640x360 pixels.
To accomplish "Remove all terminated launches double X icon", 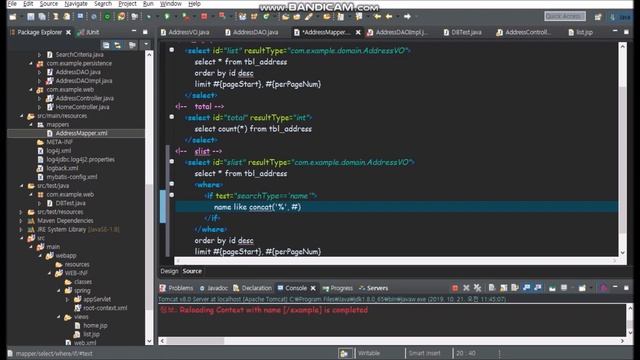I will (477, 288).
